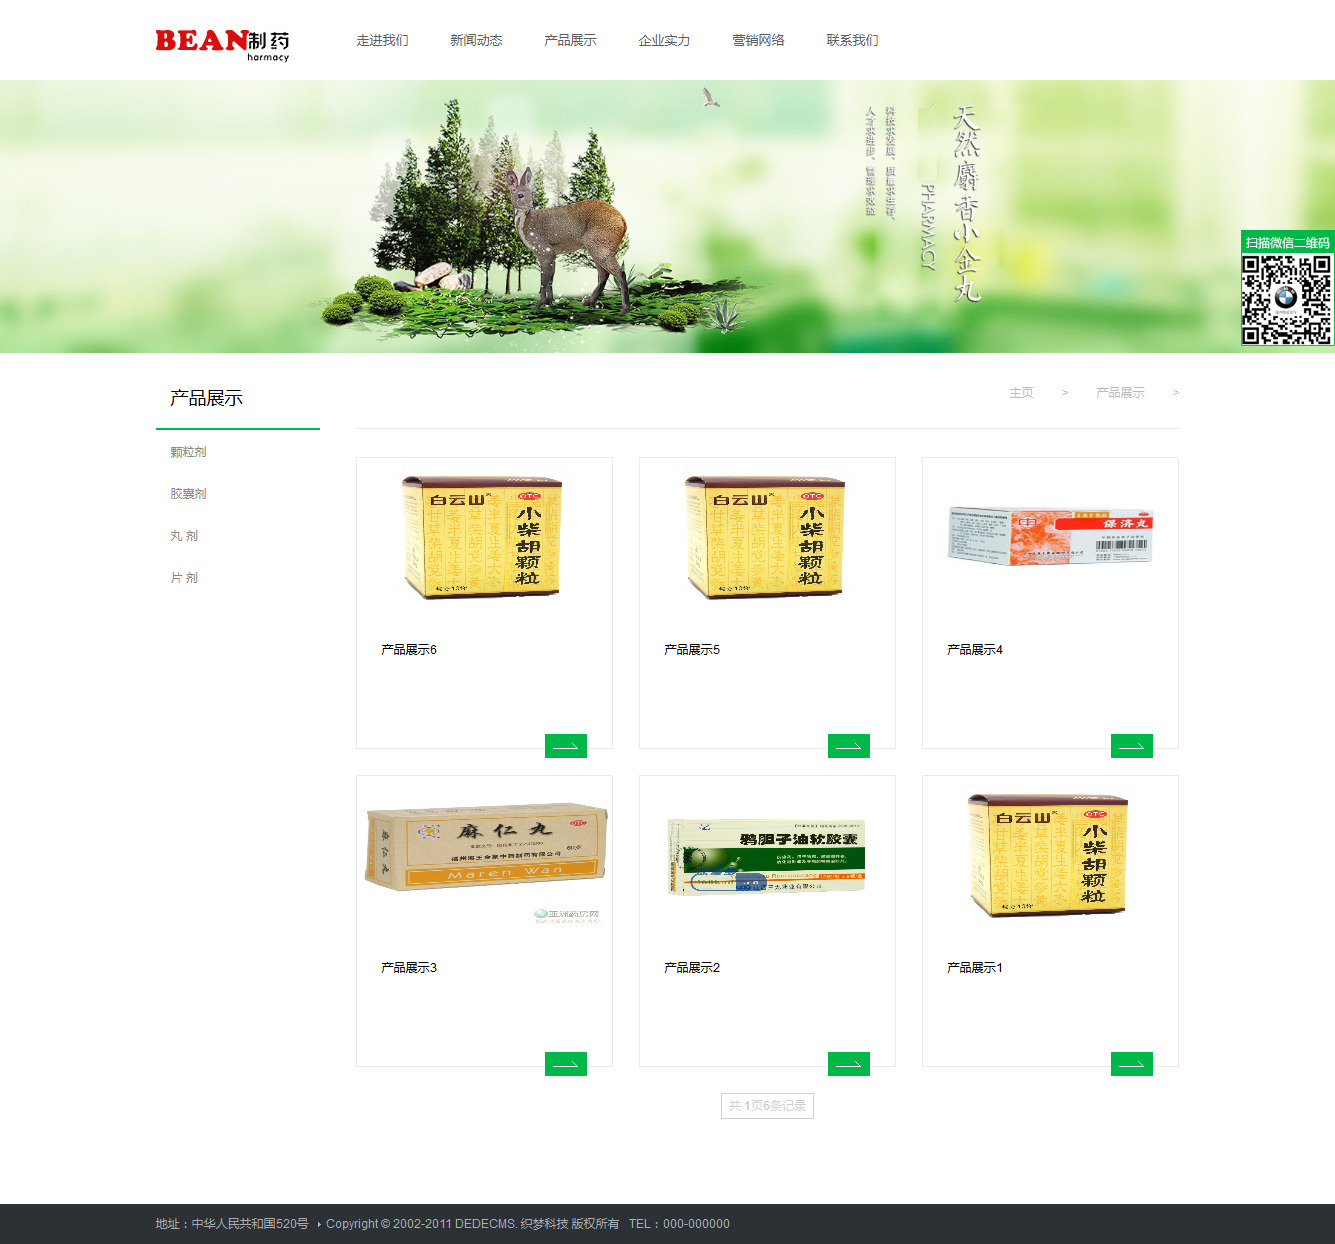Select 联系我们 in the top navigation
The width and height of the screenshot is (1335, 1244).
(x=852, y=41)
